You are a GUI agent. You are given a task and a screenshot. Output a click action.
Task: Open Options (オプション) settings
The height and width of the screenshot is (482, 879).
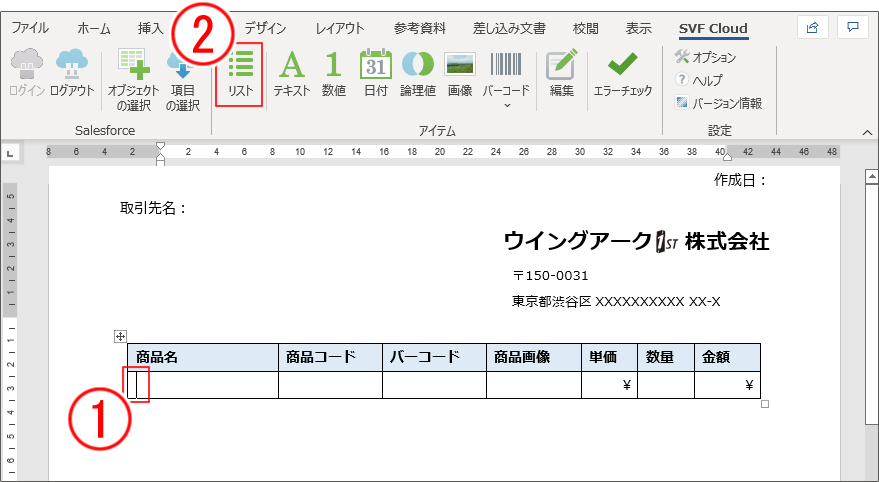coord(705,57)
